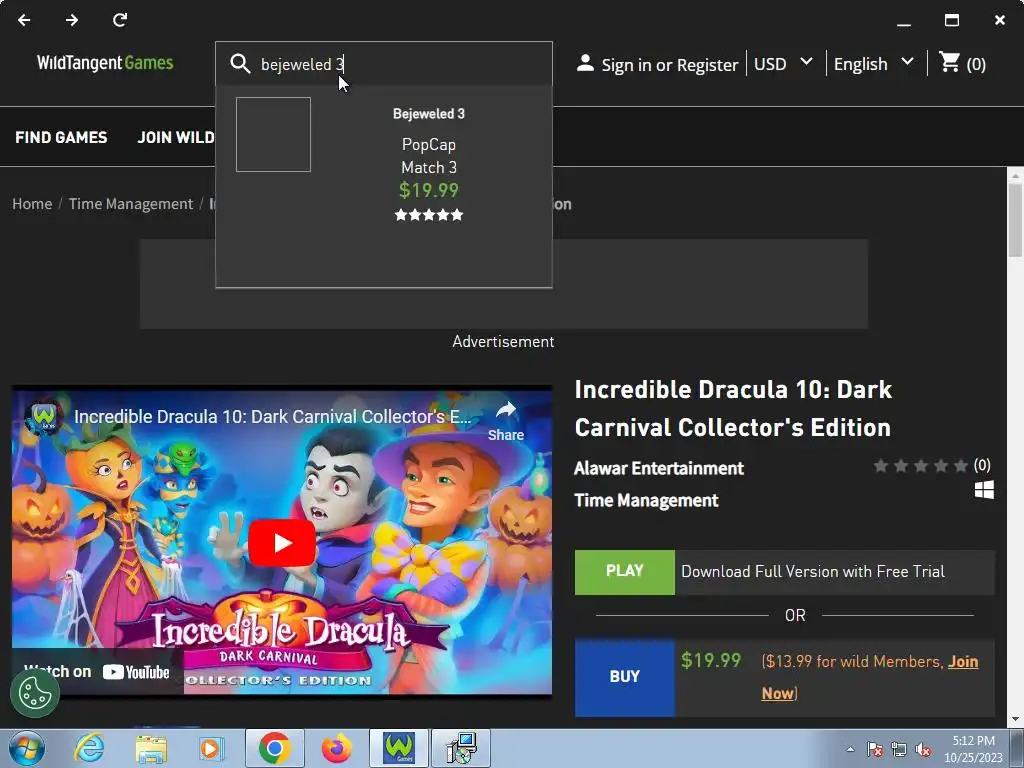Click the PopCap publisher text

pyautogui.click(x=429, y=144)
